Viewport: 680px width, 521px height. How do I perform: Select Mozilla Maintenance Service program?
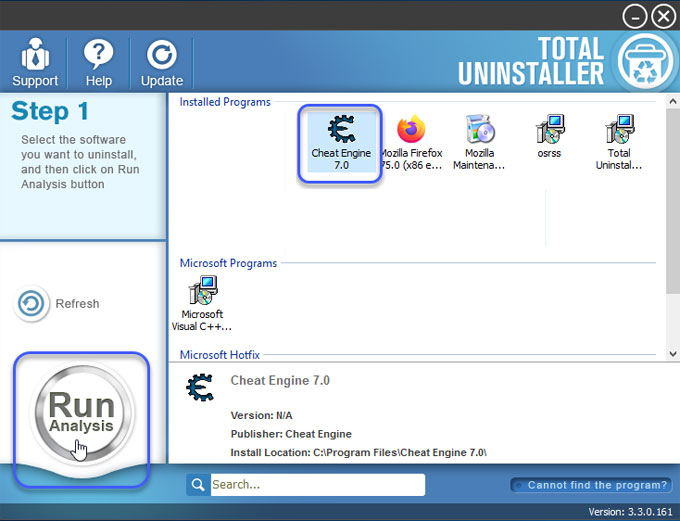click(x=479, y=141)
